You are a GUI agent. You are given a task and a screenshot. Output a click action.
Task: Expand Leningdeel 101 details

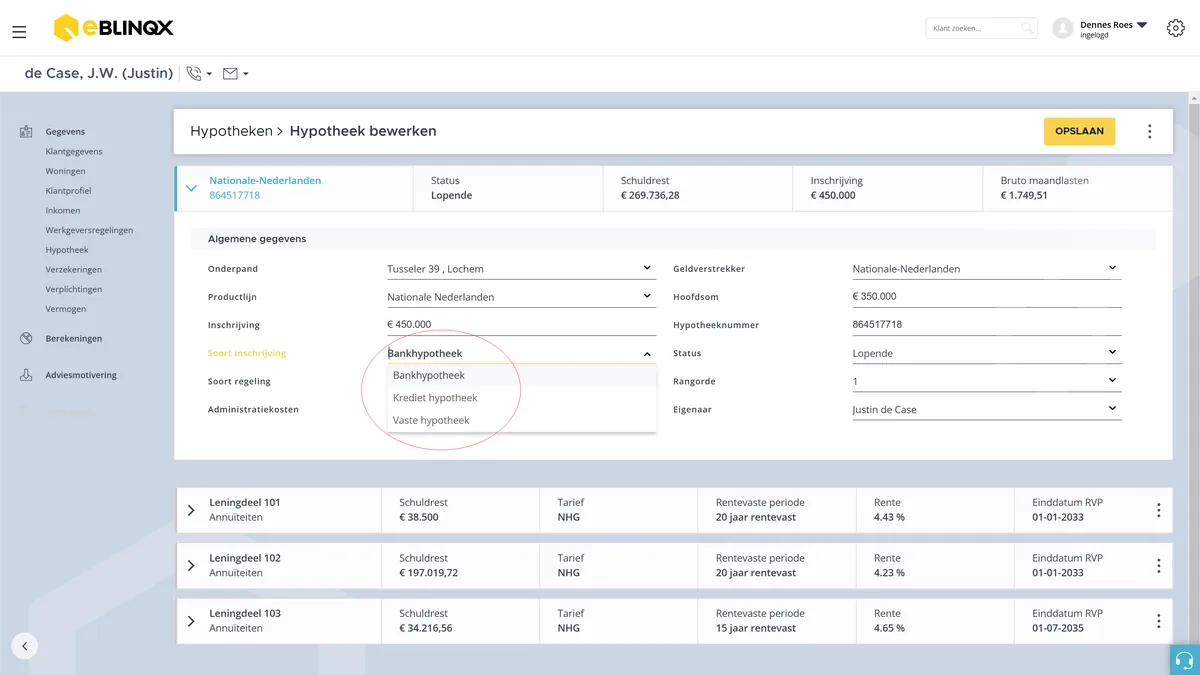point(191,511)
